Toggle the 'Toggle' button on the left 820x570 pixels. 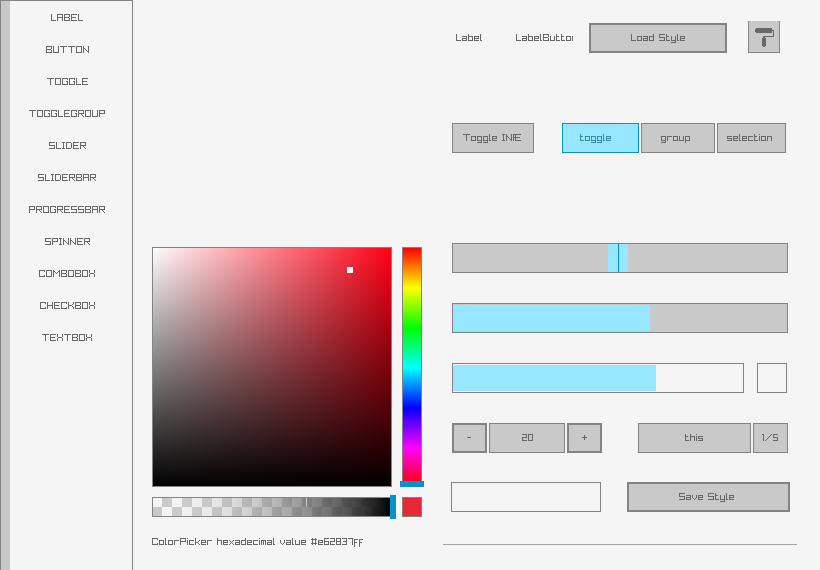pos(493,138)
